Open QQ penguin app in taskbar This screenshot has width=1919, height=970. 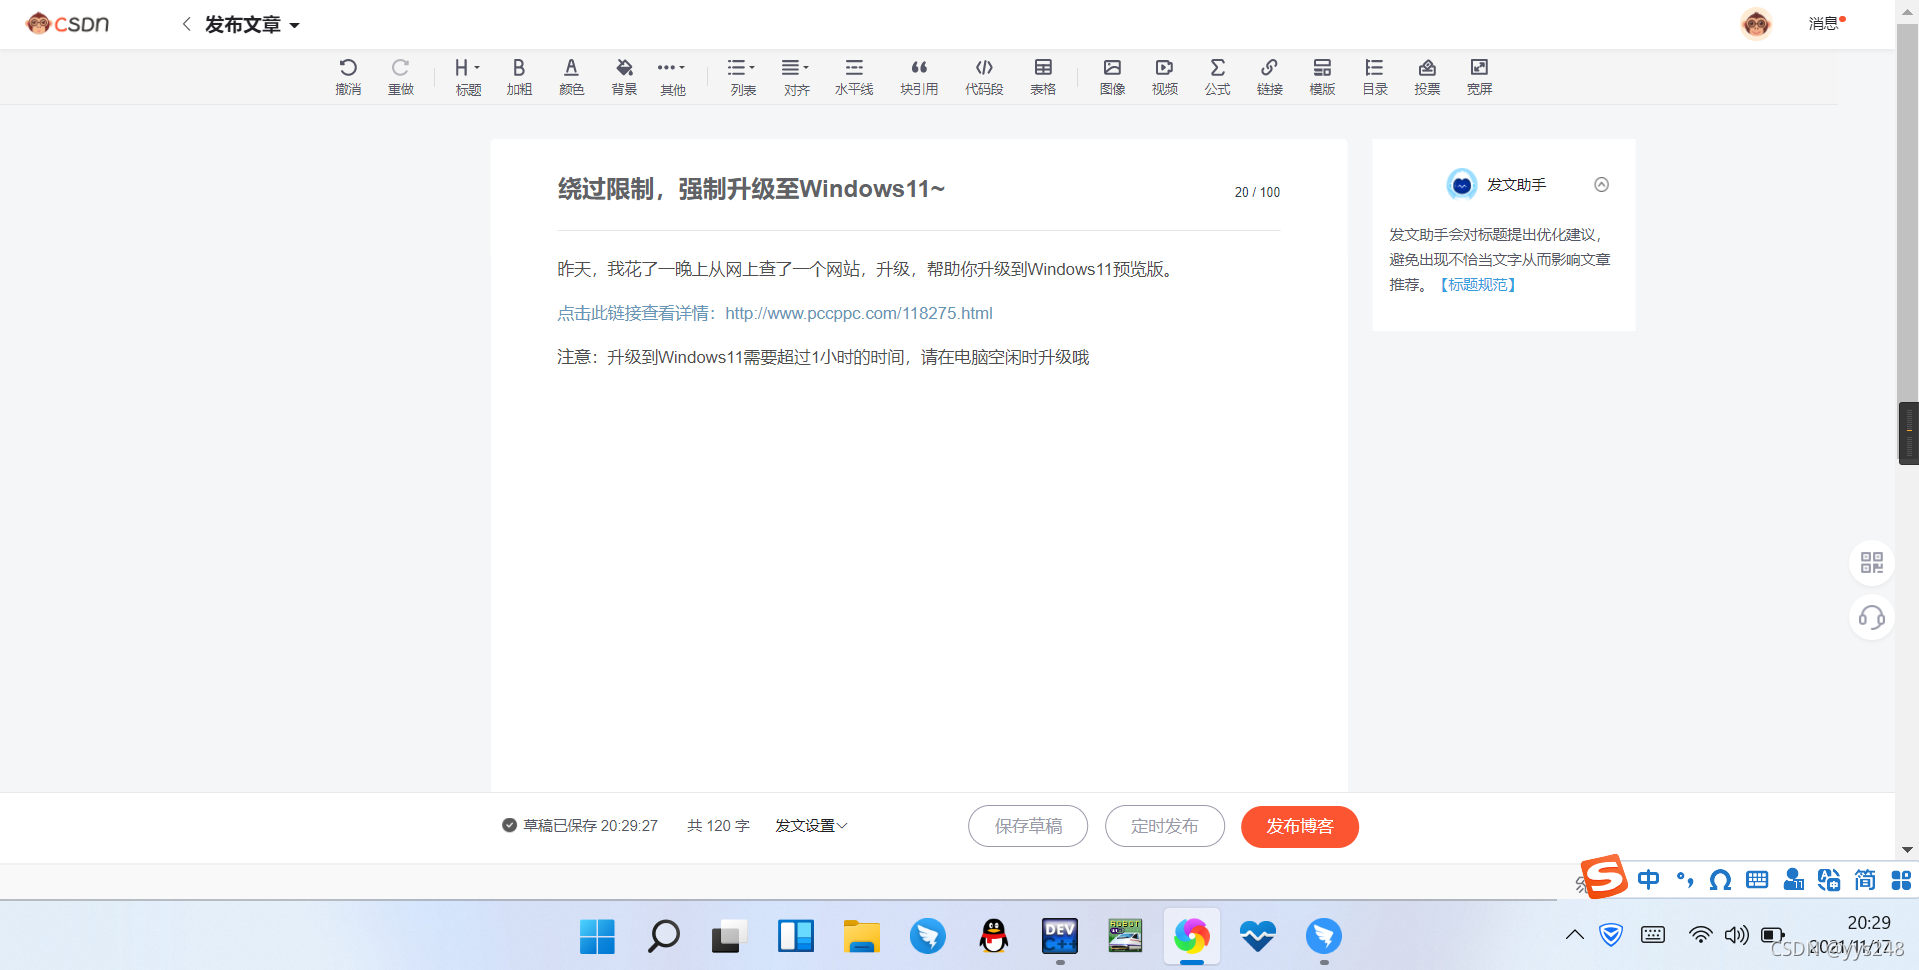coord(993,936)
